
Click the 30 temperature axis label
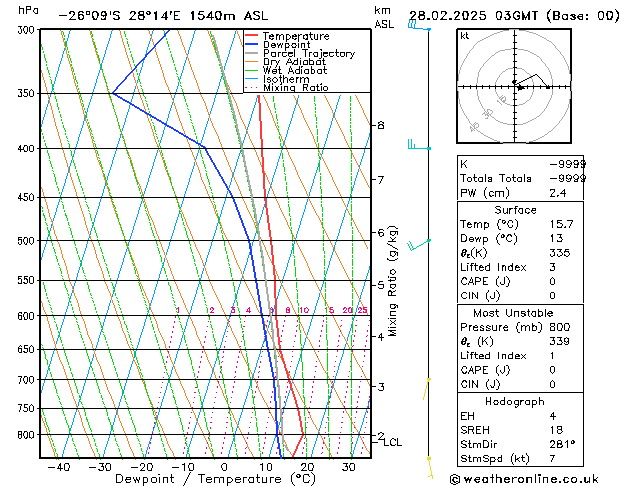tap(349, 468)
